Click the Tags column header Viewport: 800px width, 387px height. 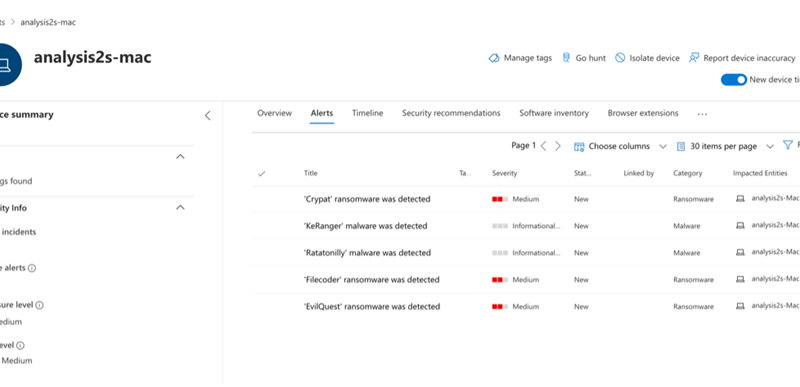point(465,173)
